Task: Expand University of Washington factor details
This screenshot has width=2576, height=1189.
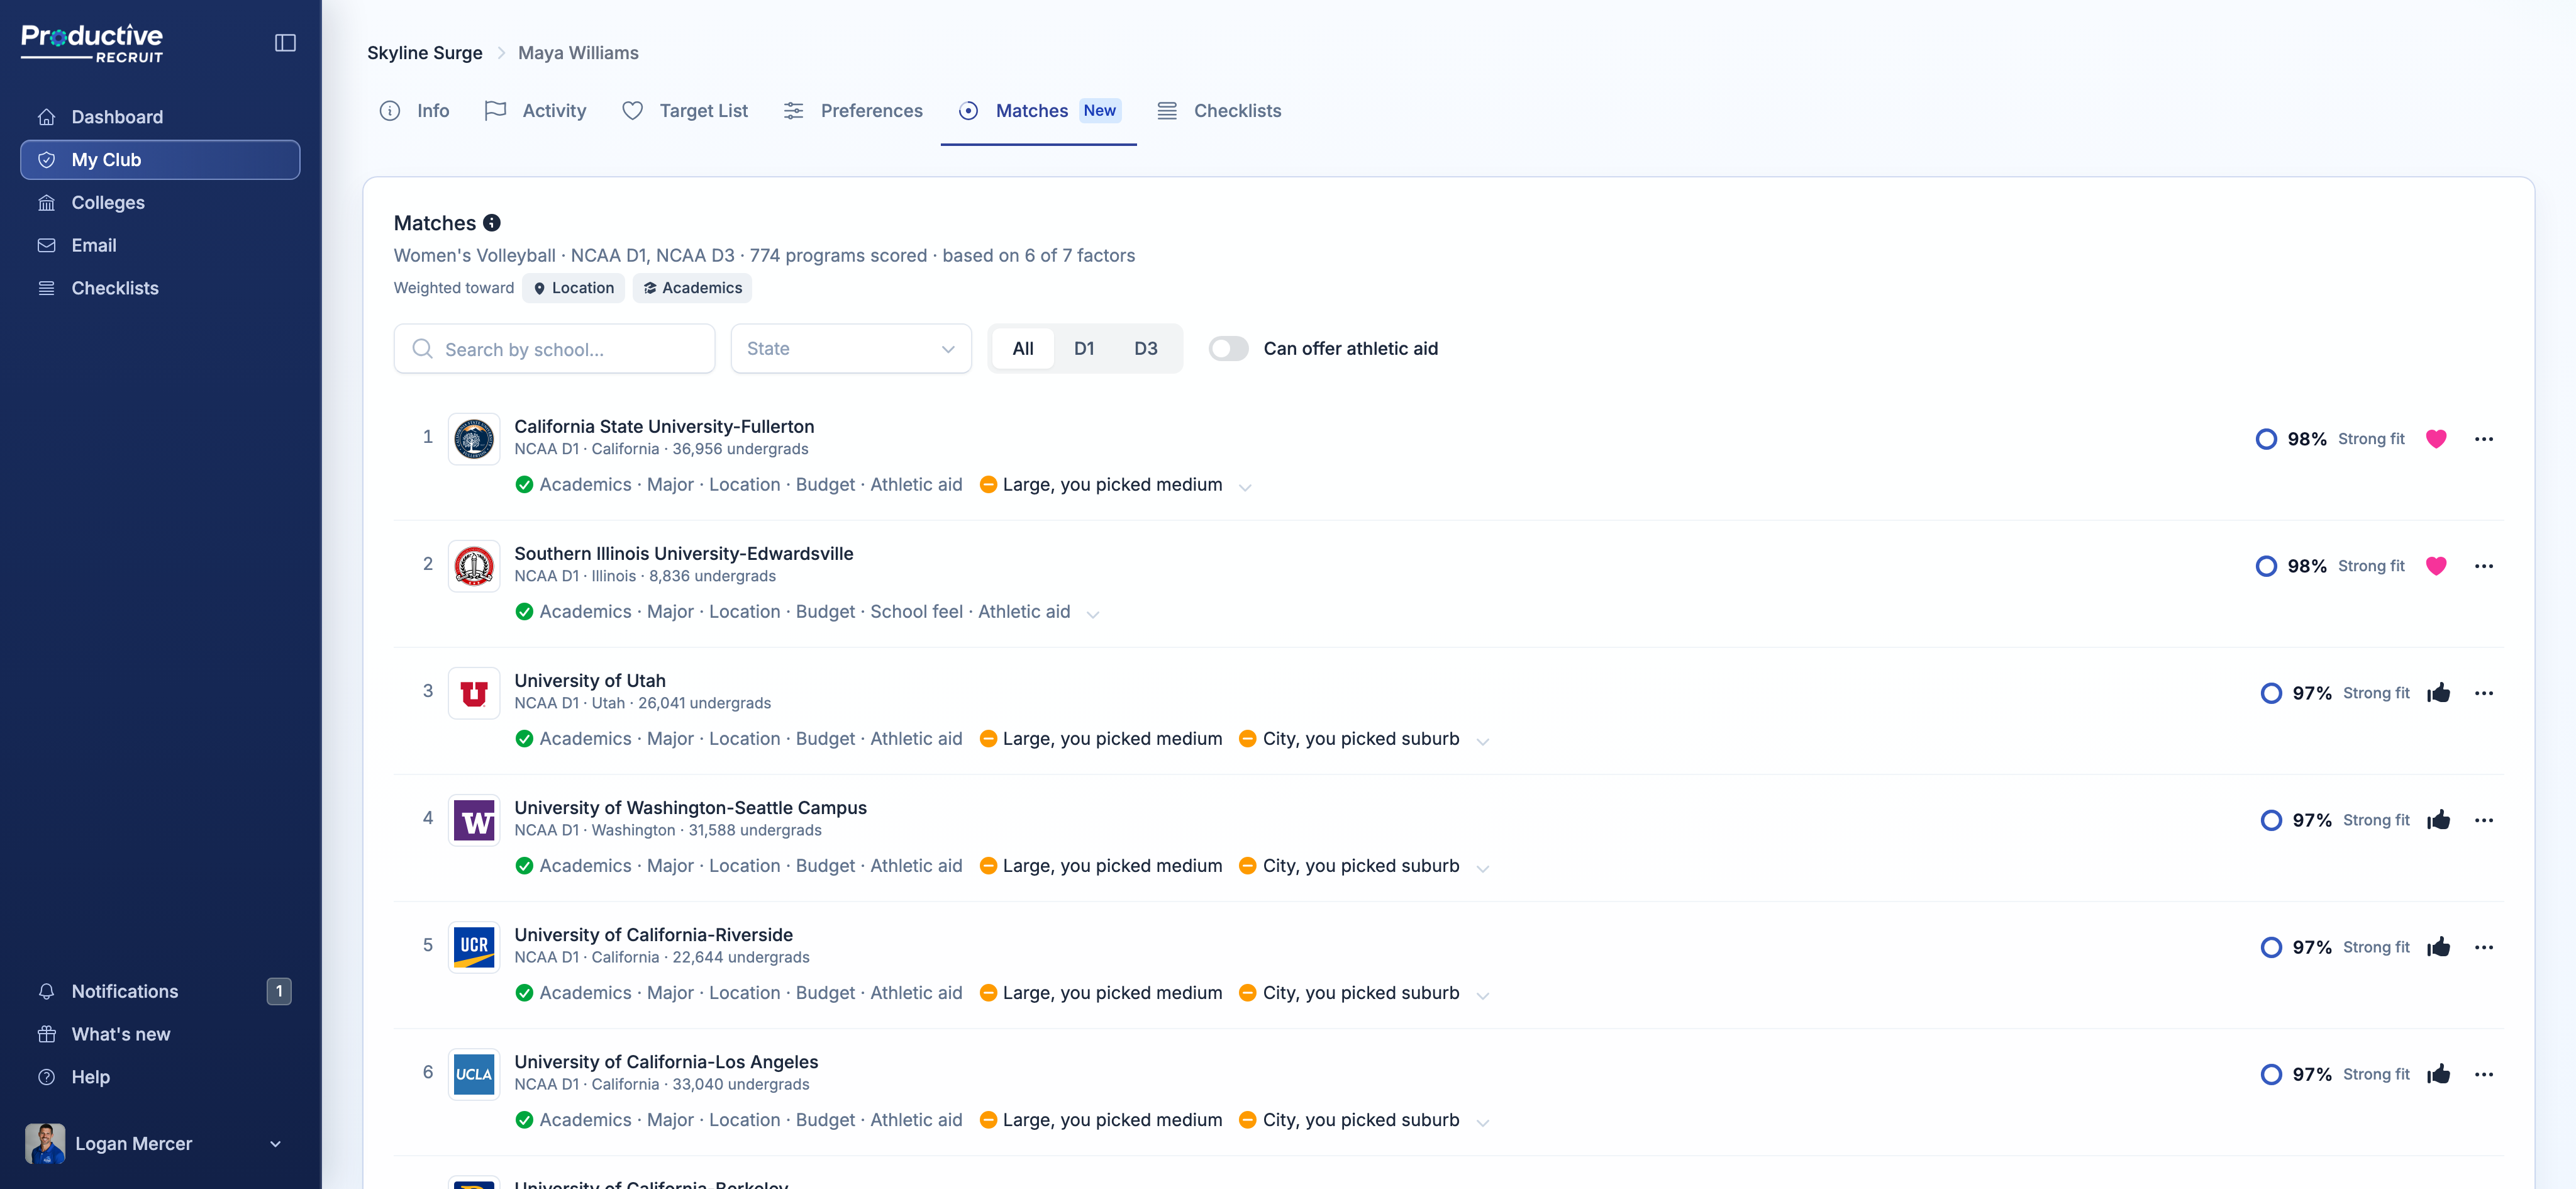Action: (x=1483, y=868)
